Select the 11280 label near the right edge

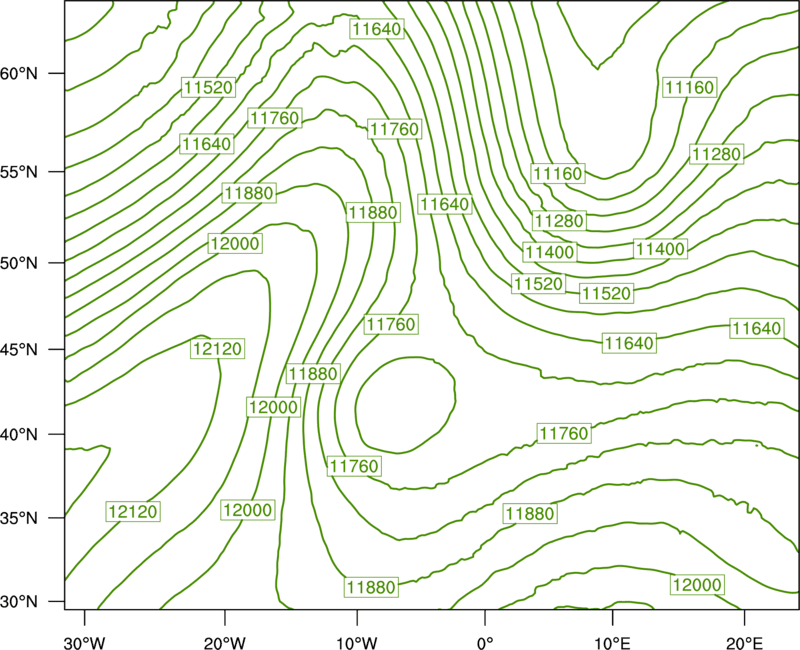coord(716,154)
